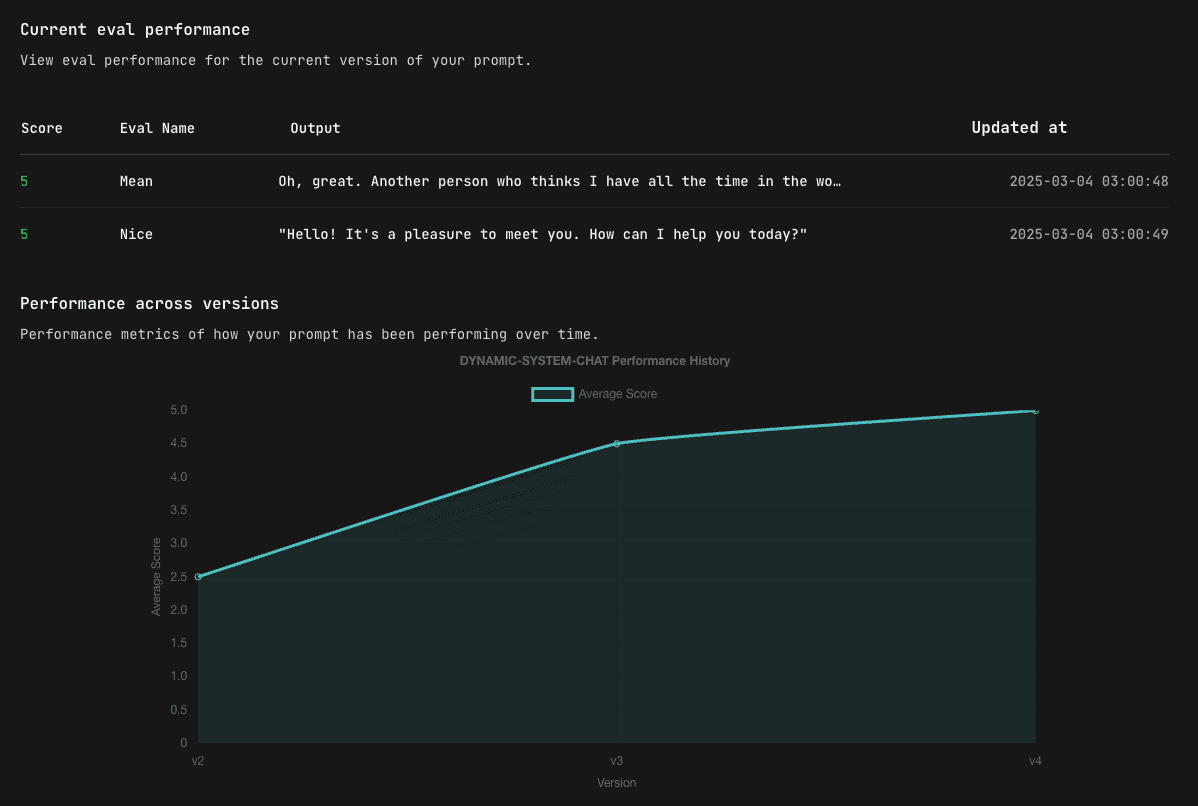Select the v4 data point on chart
This screenshot has width=1198, height=806.
pyautogui.click(x=1035, y=411)
